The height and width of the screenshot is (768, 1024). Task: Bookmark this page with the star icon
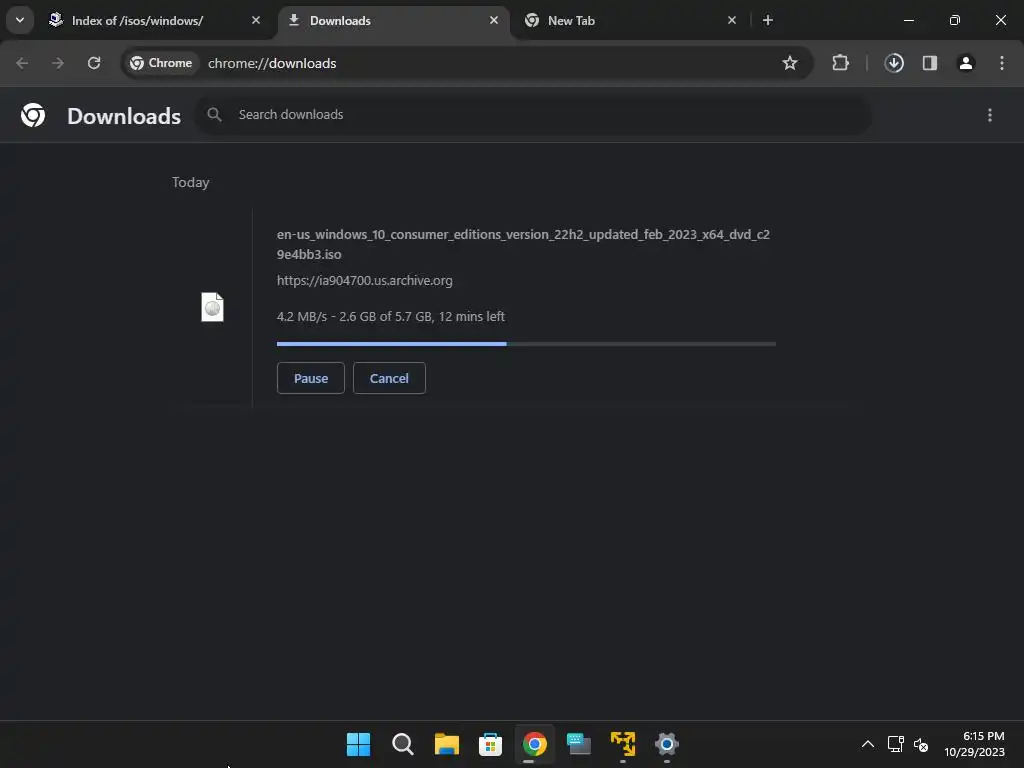tap(790, 63)
